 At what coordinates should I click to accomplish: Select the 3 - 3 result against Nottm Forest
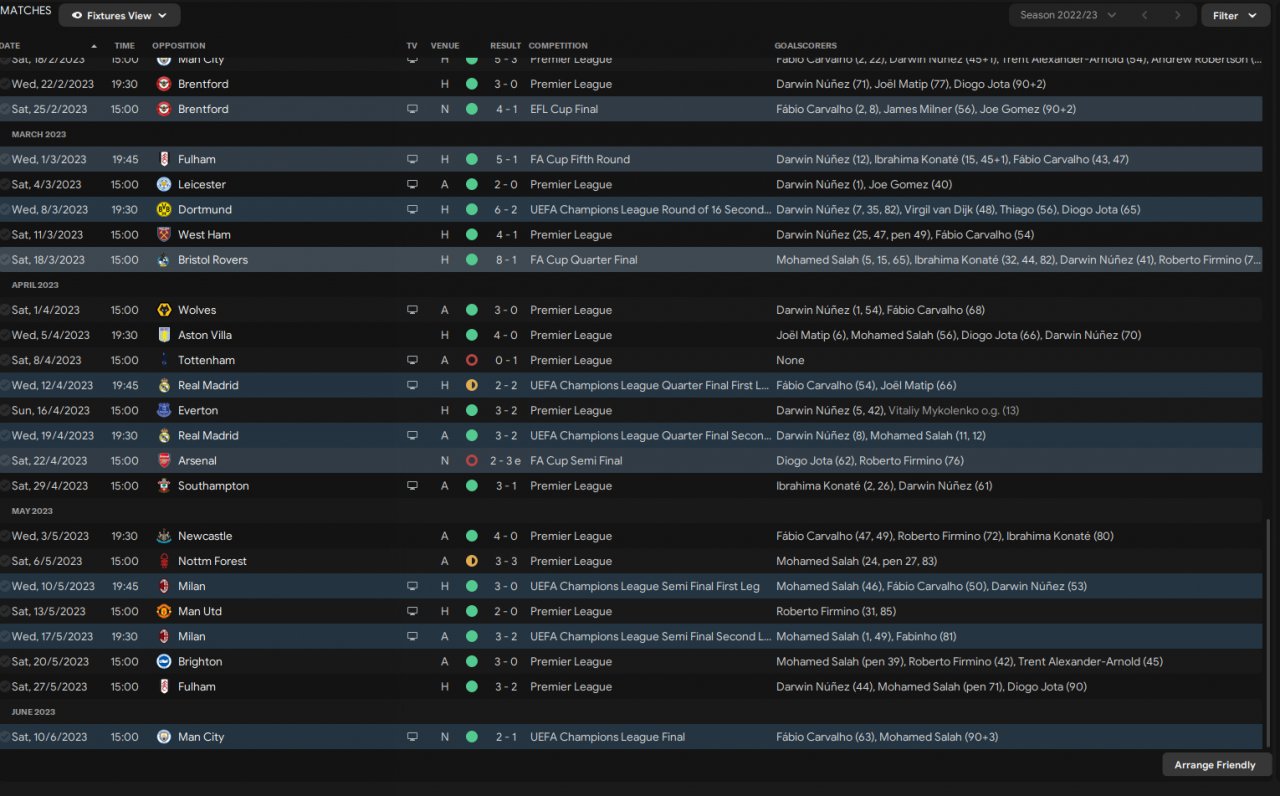(505, 561)
